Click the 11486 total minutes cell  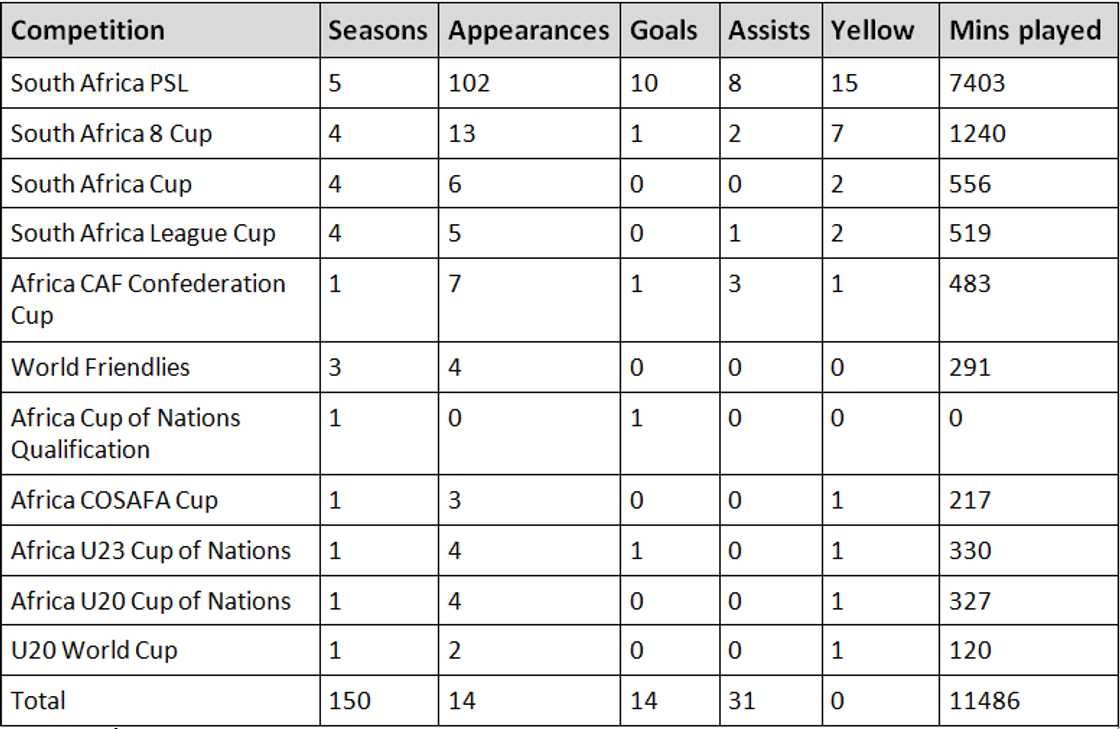click(x=984, y=700)
